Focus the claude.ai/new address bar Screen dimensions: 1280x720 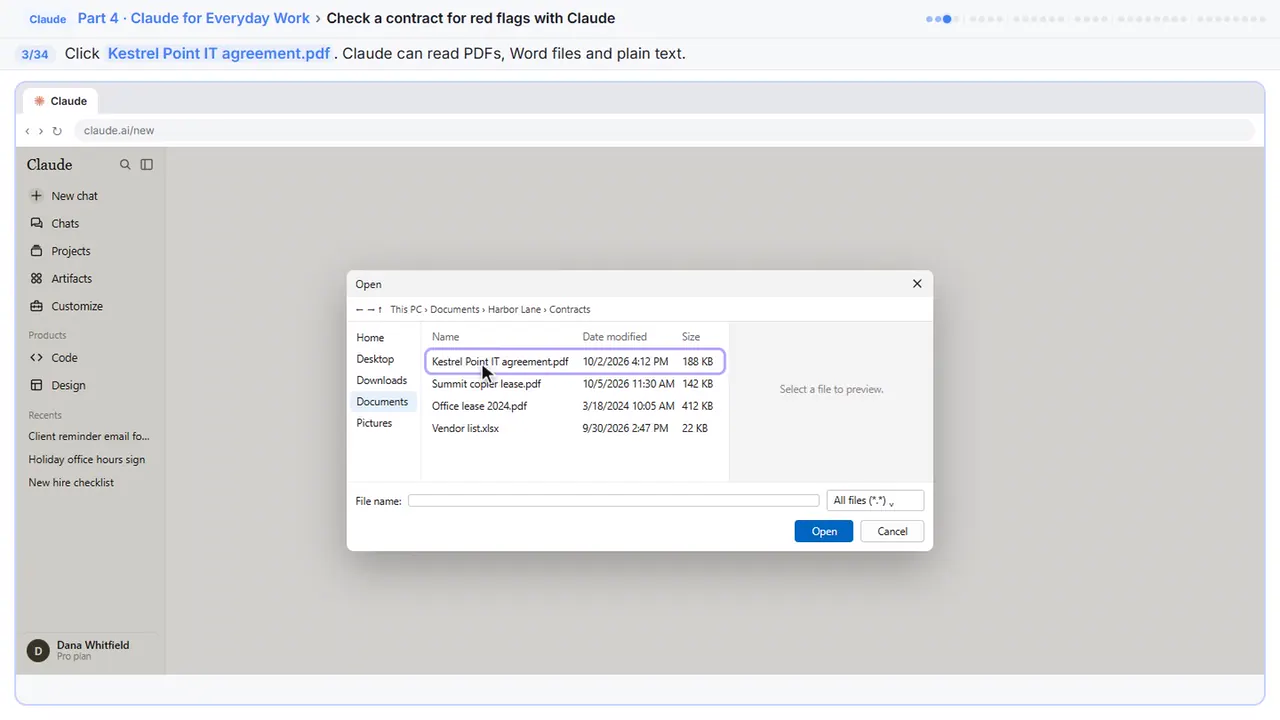click(x=664, y=131)
